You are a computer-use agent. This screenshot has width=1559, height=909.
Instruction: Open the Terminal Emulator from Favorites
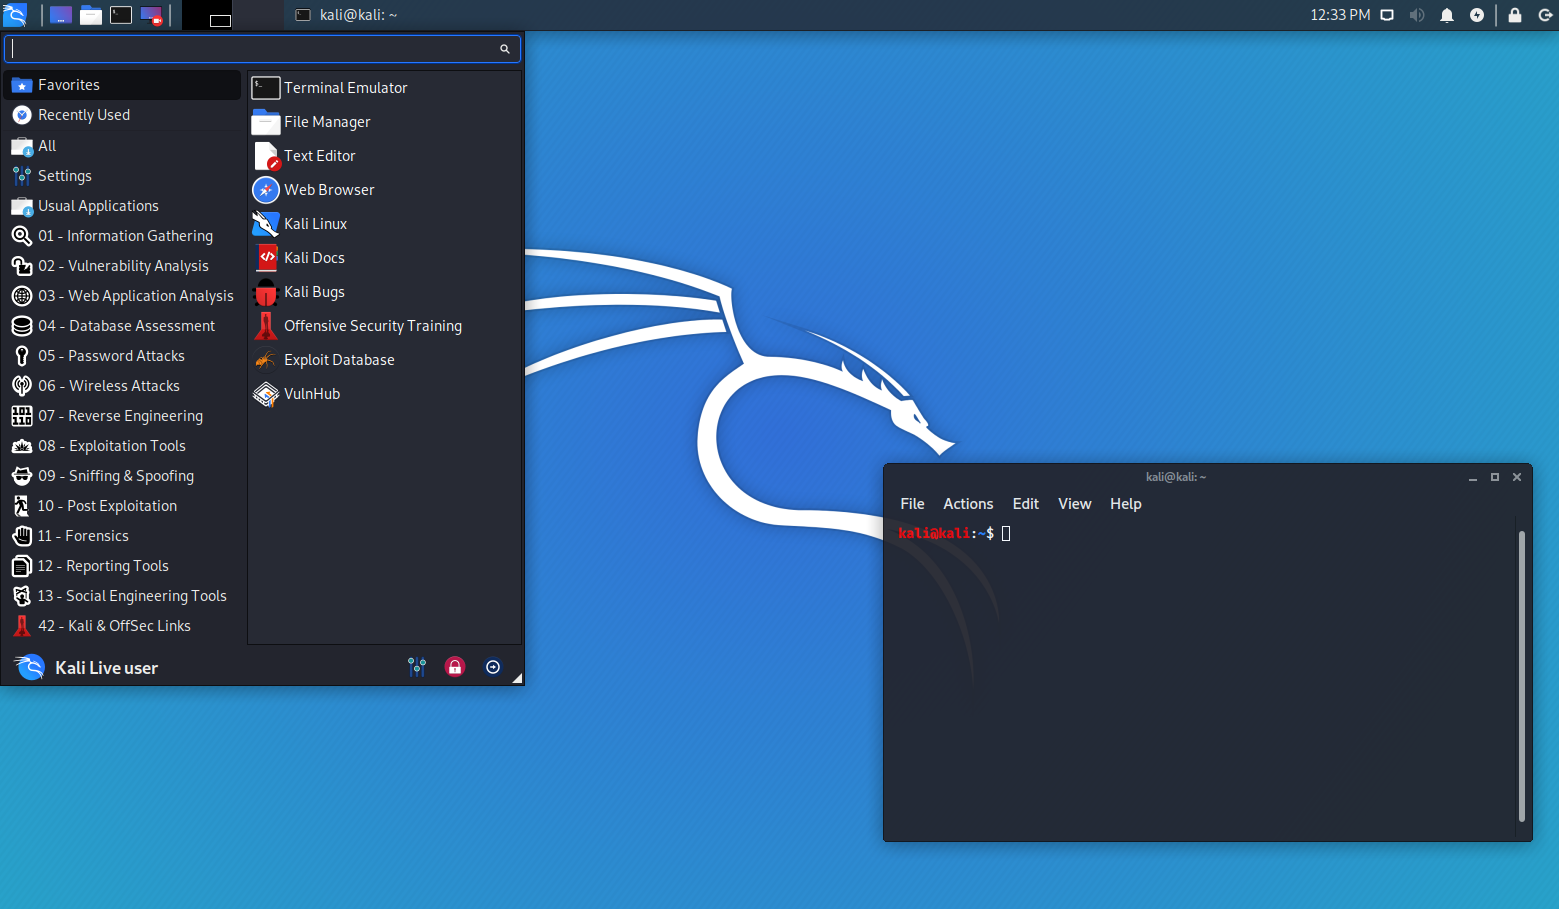point(345,87)
